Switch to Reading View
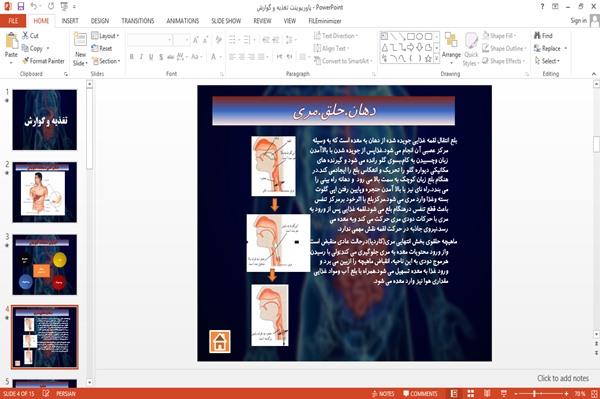The width and height of the screenshot is (600, 399). [x=487, y=394]
